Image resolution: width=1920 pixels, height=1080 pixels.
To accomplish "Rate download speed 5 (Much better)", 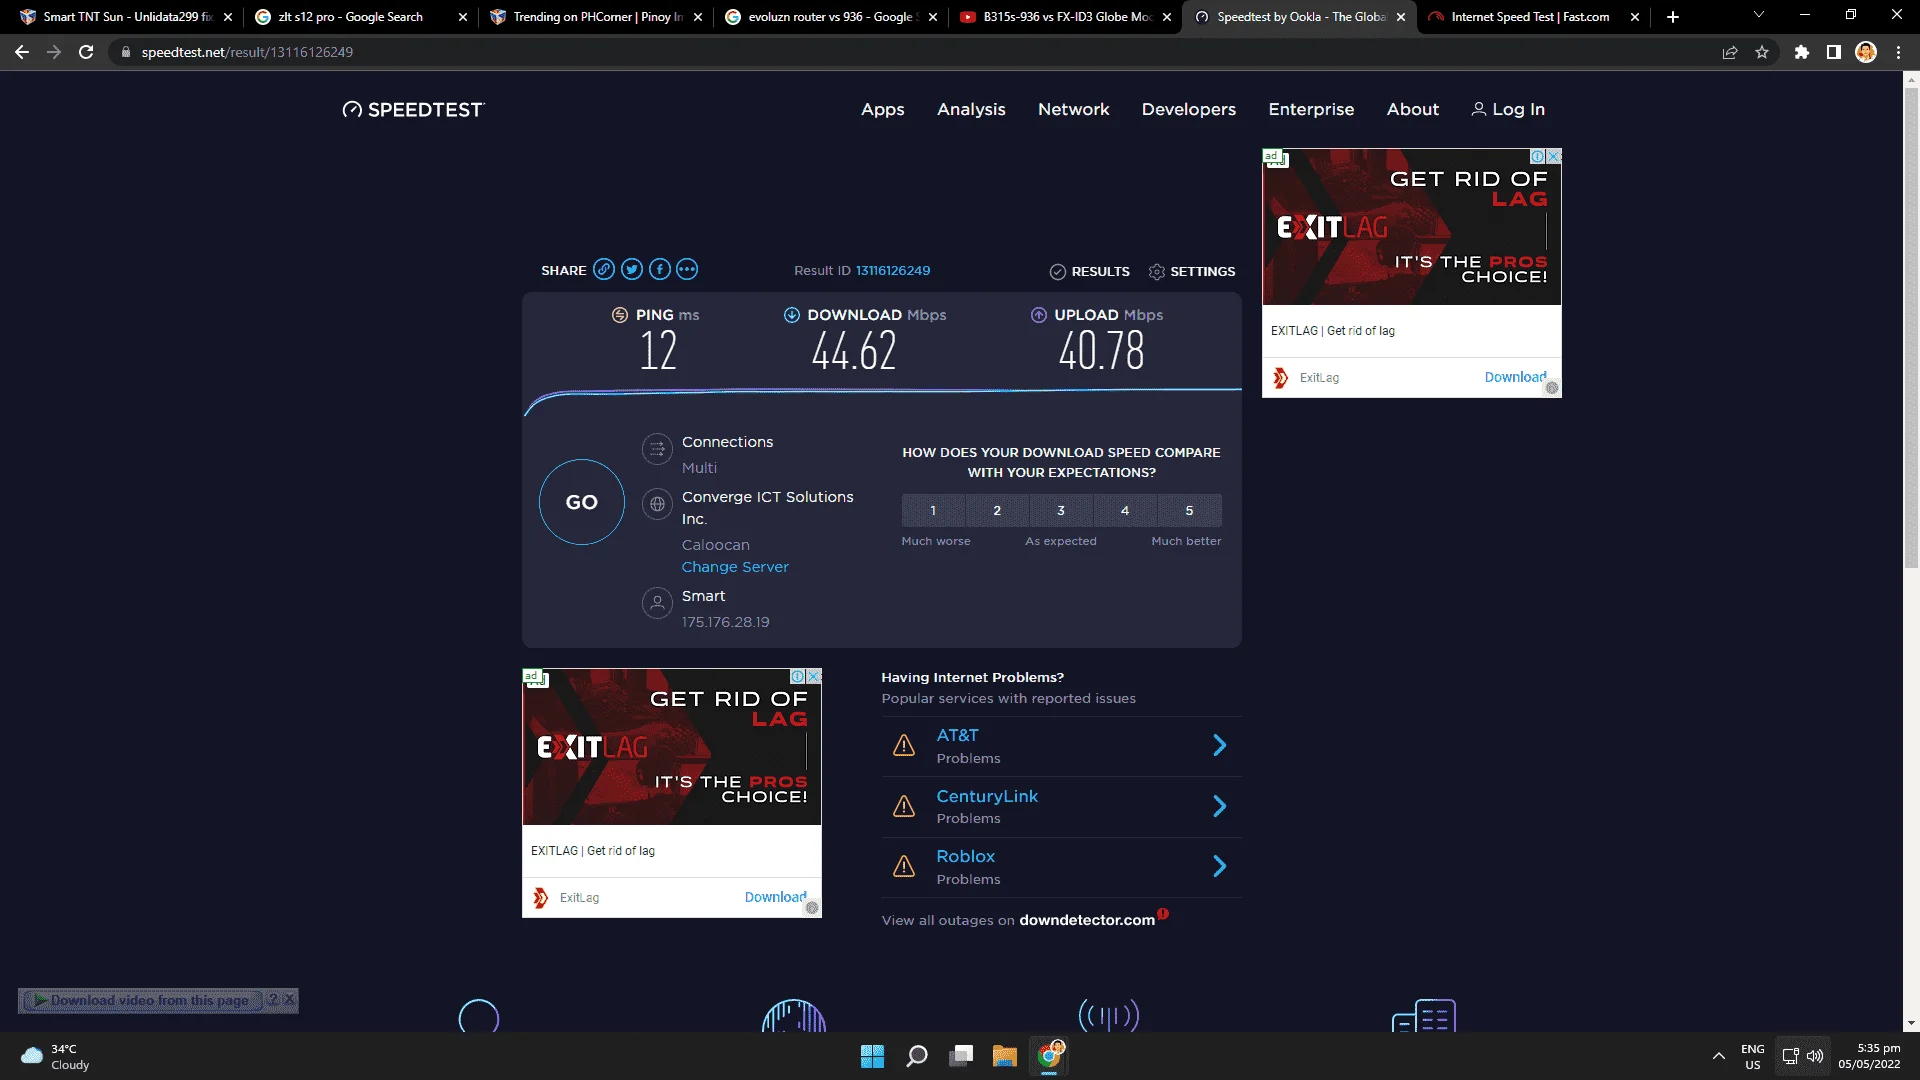I will tap(1189, 510).
